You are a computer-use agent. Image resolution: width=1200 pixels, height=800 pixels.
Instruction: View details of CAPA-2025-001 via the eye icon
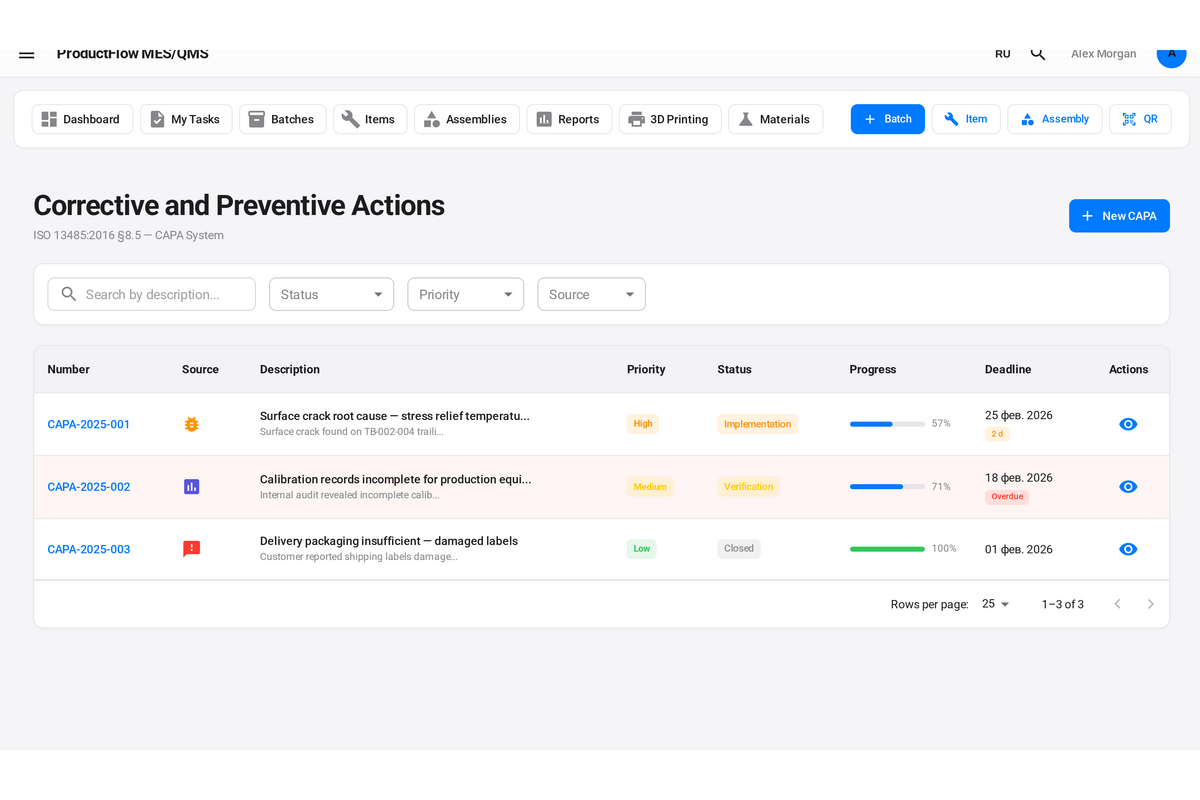pos(1128,424)
